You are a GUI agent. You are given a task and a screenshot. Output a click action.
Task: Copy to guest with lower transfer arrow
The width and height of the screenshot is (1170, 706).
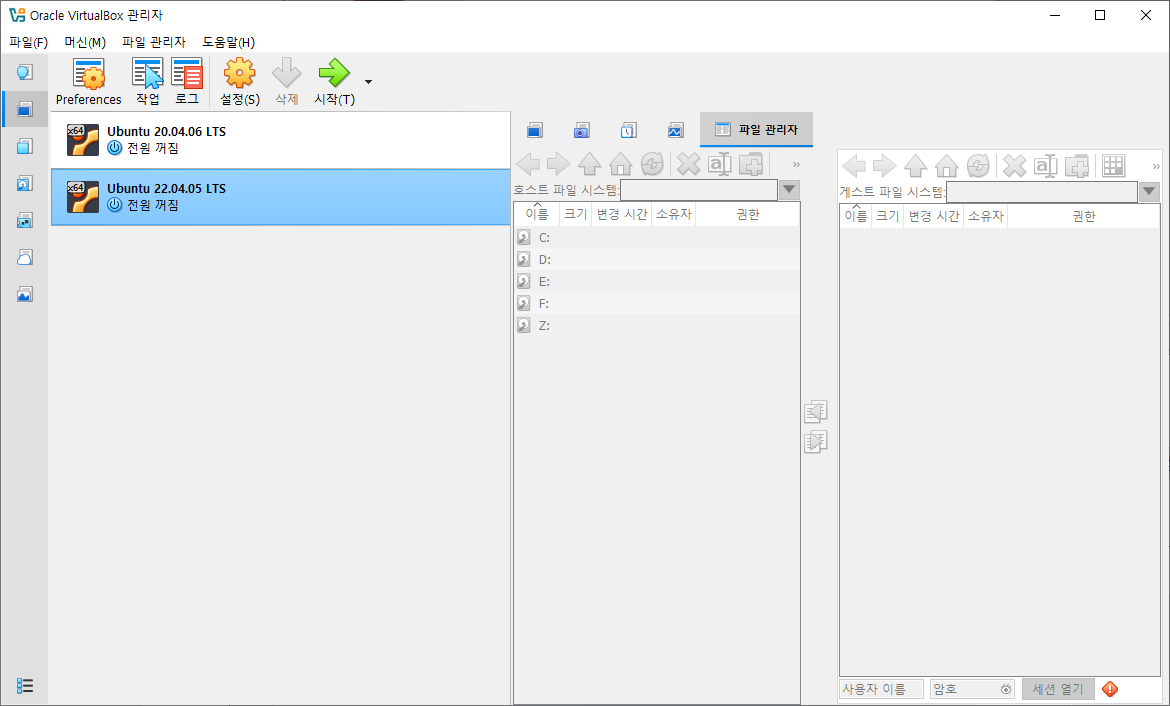(816, 441)
